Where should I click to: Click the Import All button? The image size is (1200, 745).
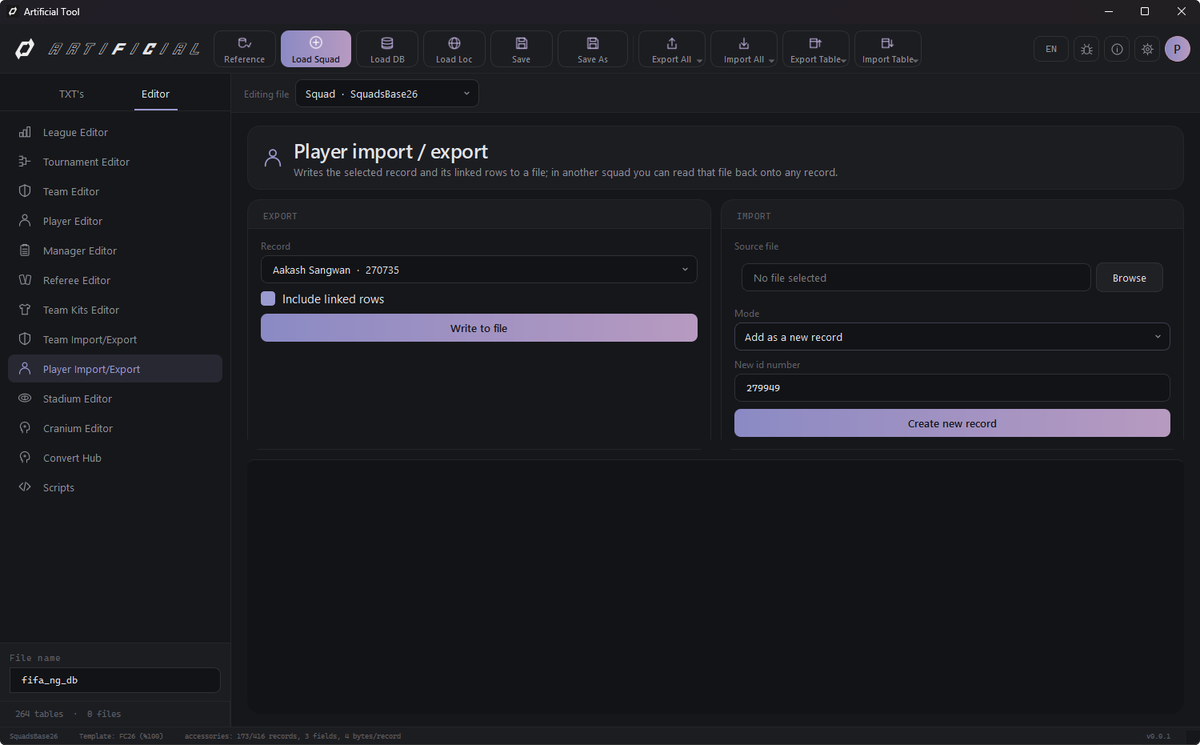click(x=744, y=49)
